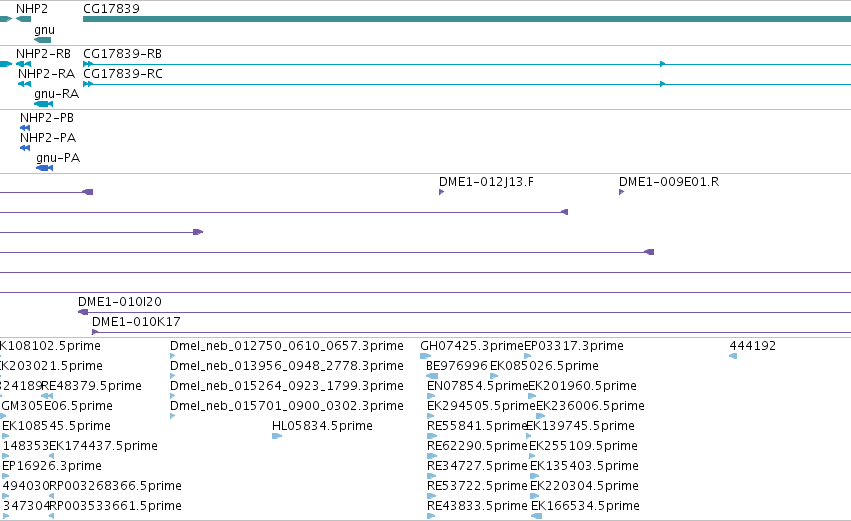Select the DME1-010K17 clone label
The width and height of the screenshot is (851, 521).
136,322
